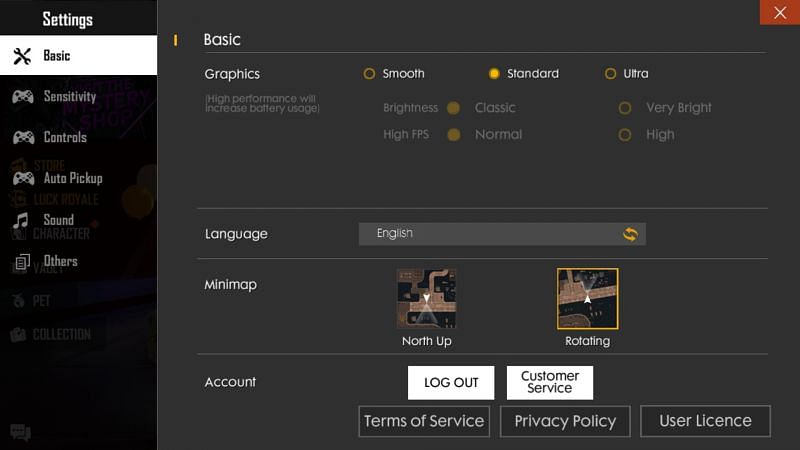Click the music note Sound icon
This screenshot has height=450, width=800.
point(22,220)
